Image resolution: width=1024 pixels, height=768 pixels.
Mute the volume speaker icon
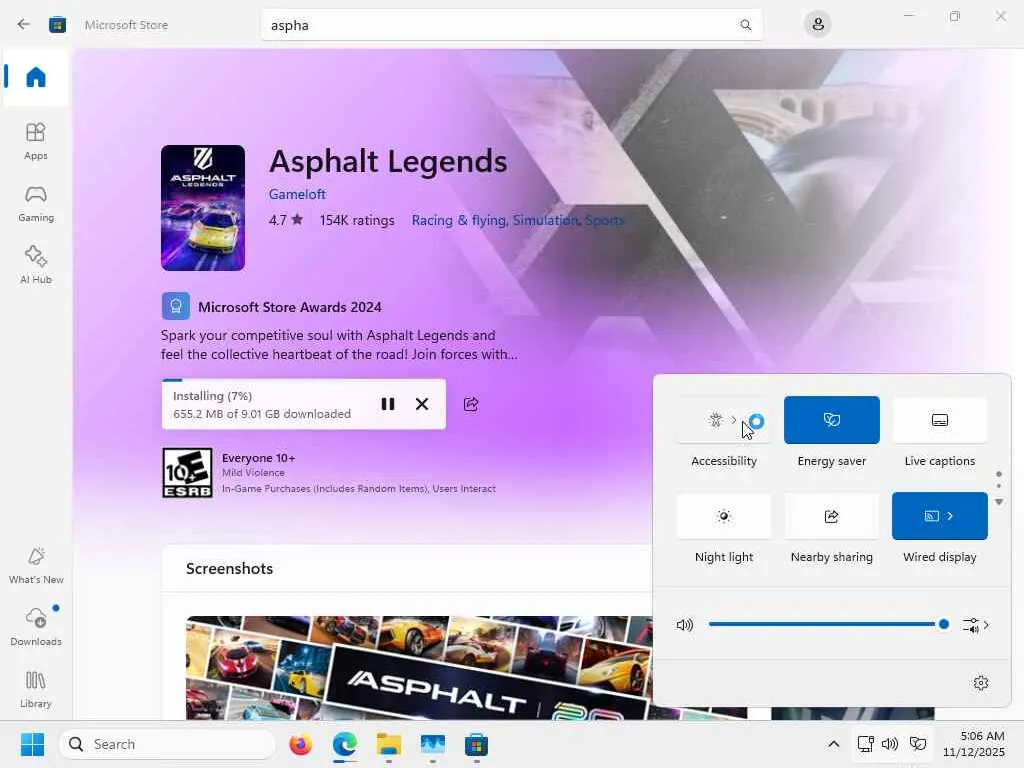tap(684, 625)
